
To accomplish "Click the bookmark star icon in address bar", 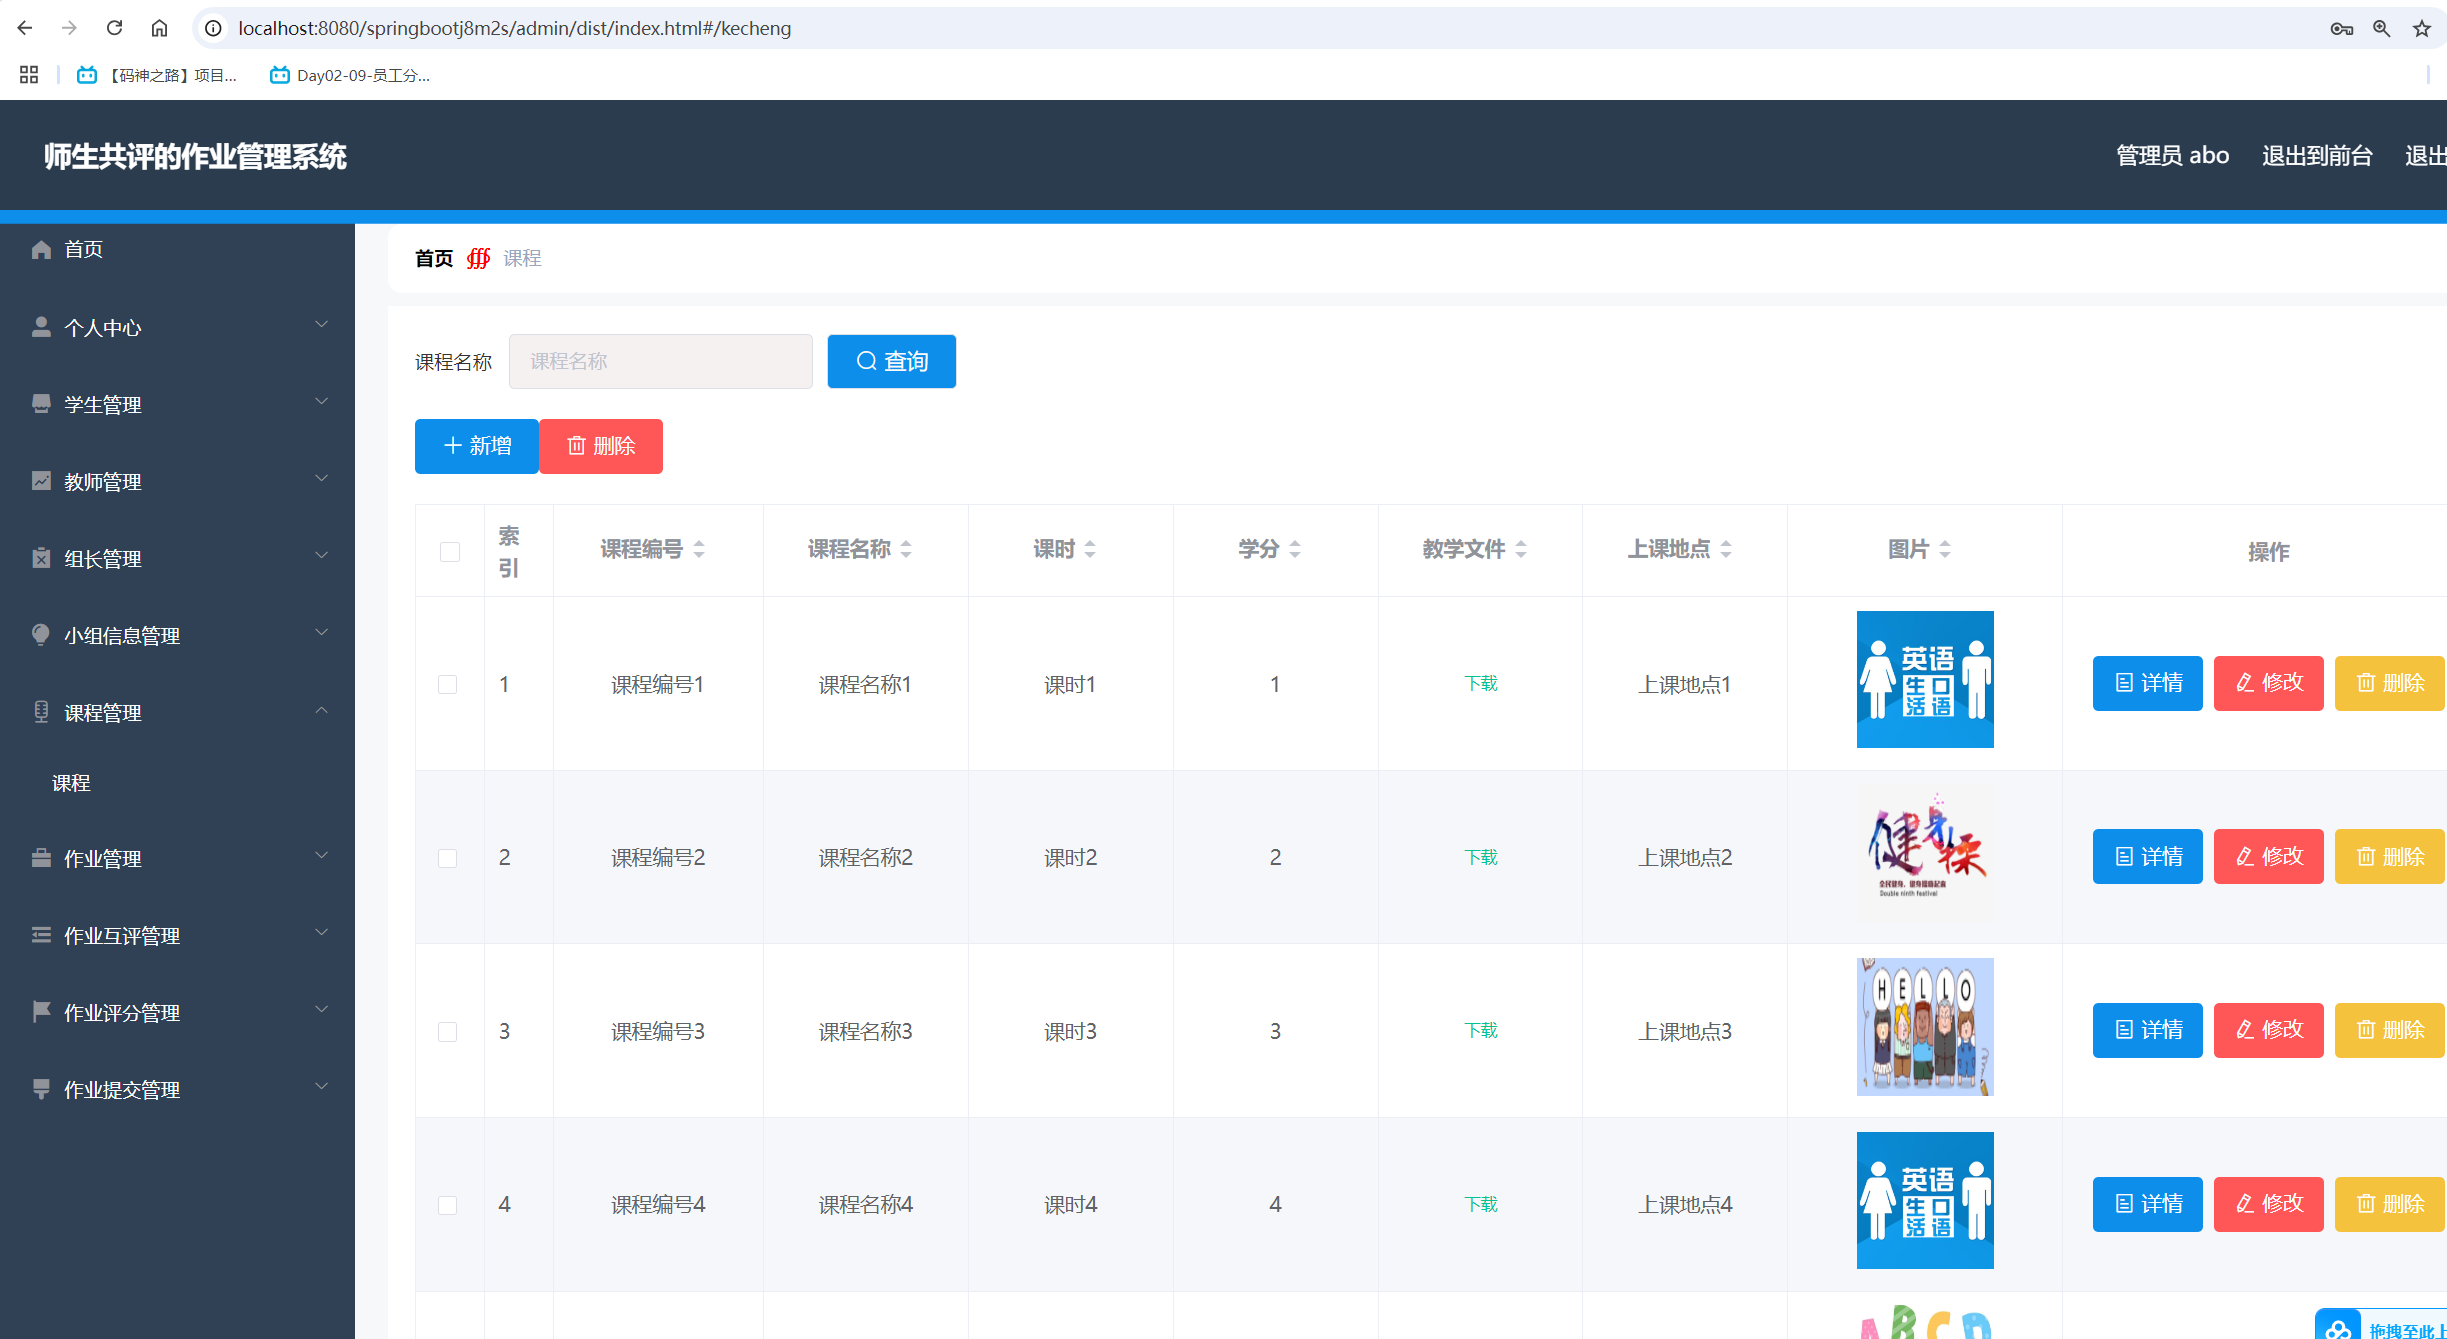I will [x=2421, y=28].
